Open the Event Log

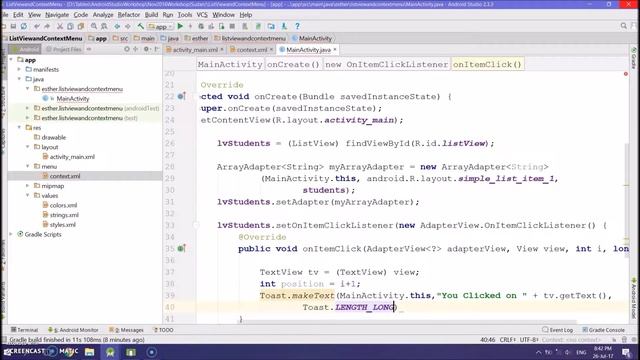click(x=558, y=330)
